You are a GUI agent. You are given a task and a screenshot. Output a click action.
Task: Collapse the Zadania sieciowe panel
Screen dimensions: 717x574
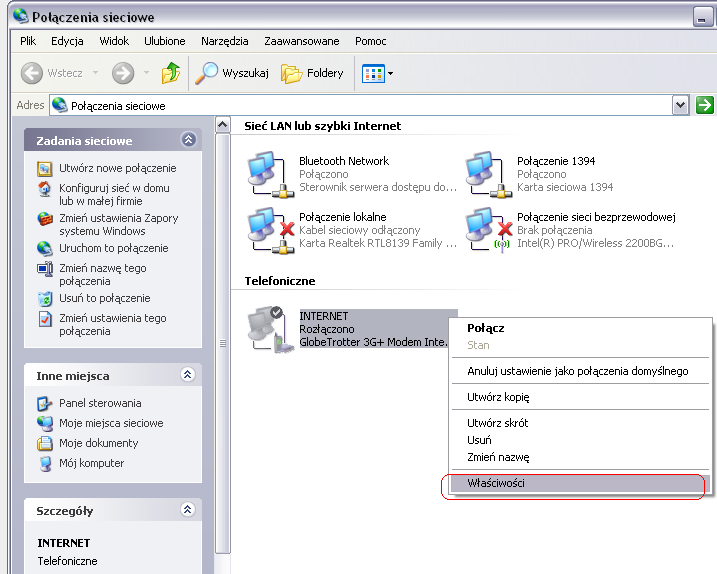pos(188,139)
